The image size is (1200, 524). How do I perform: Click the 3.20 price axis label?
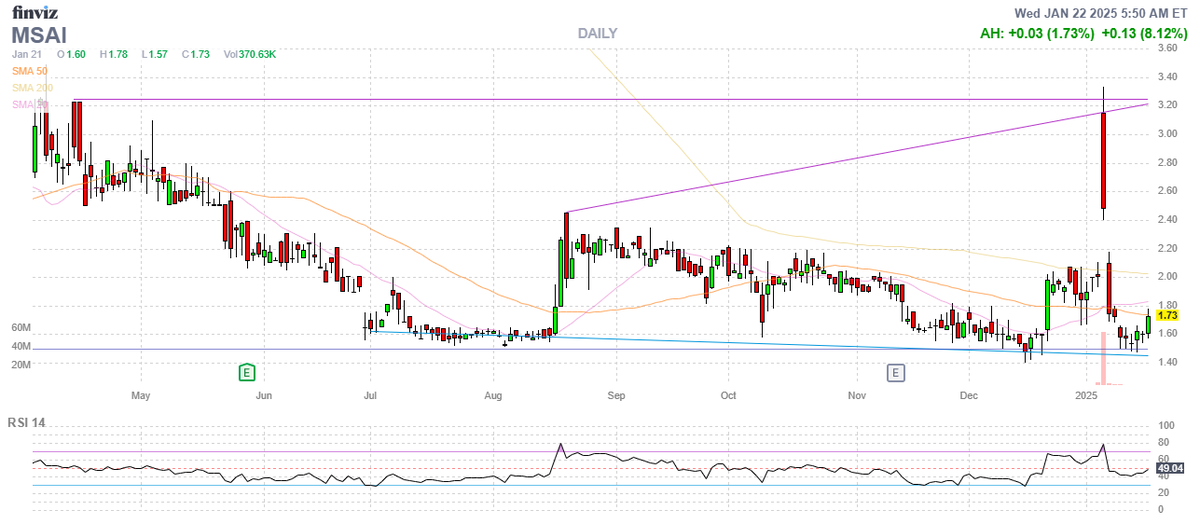click(x=1167, y=105)
